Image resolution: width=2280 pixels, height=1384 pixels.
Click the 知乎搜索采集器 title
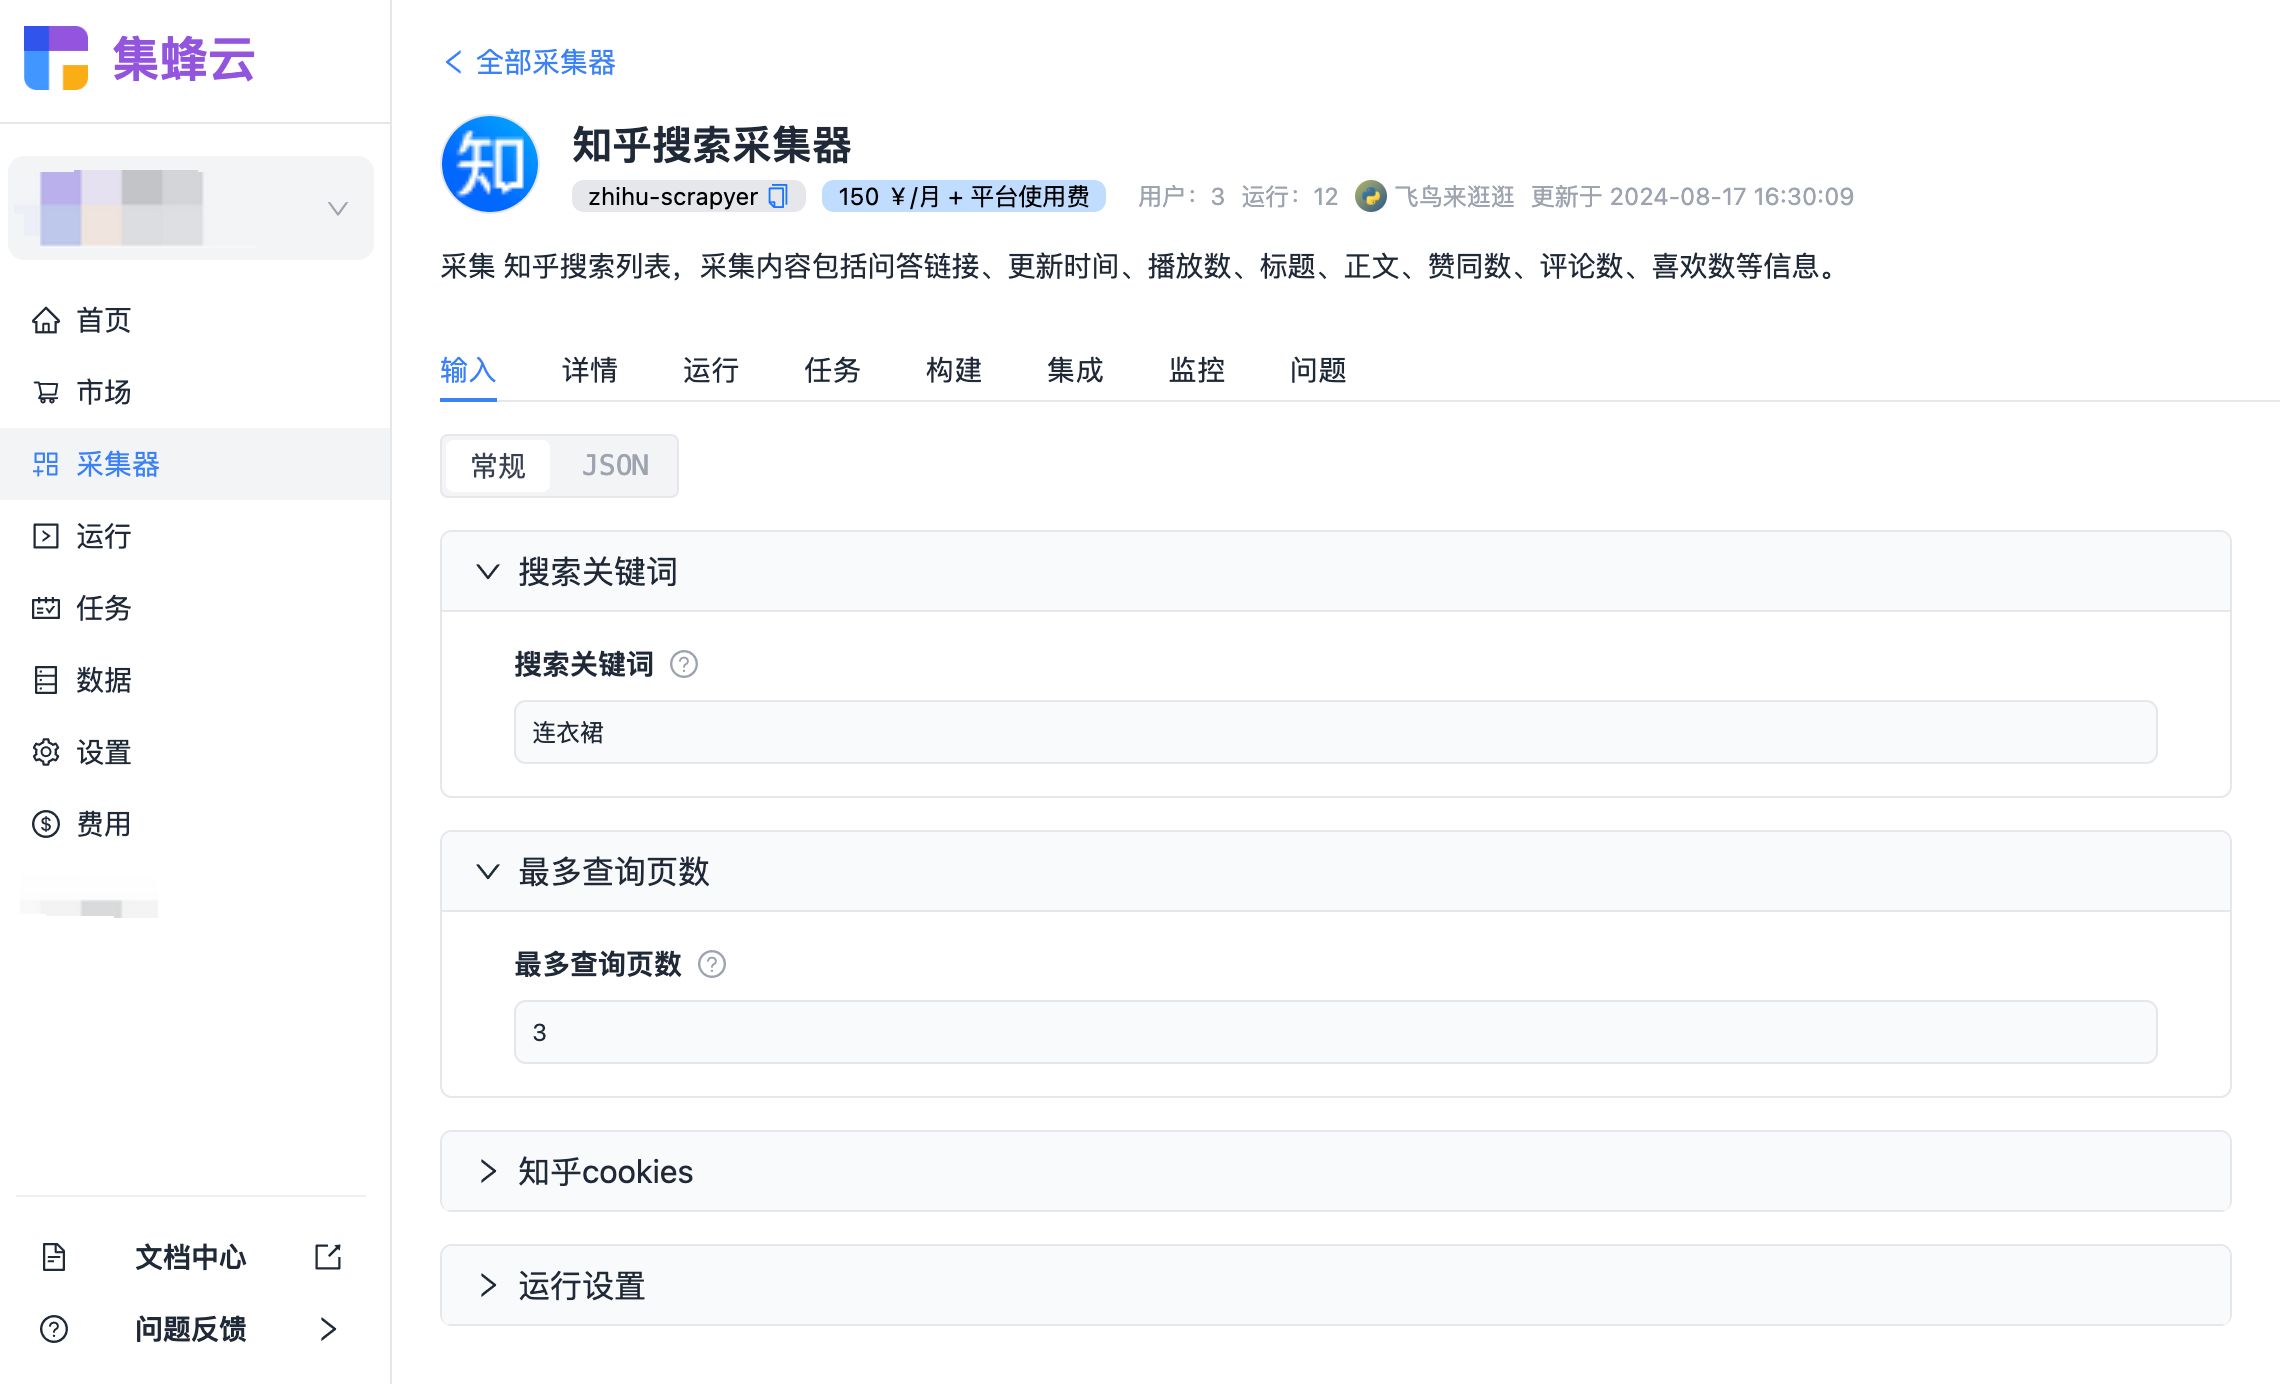(x=711, y=145)
